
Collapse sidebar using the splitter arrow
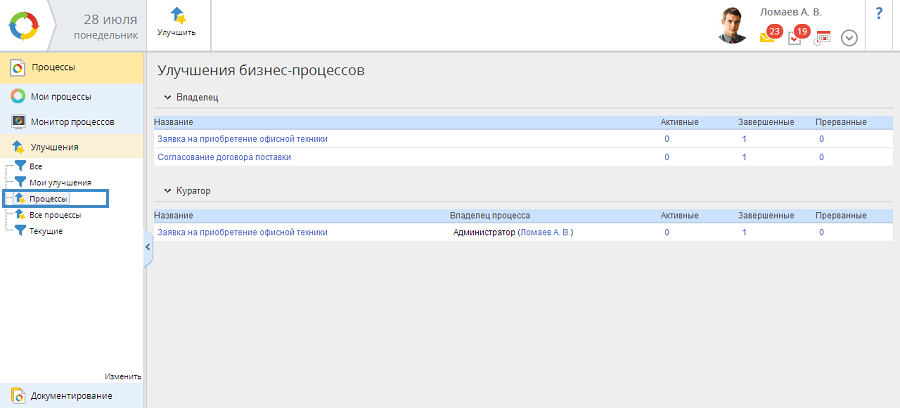click(x=148, y=246)
